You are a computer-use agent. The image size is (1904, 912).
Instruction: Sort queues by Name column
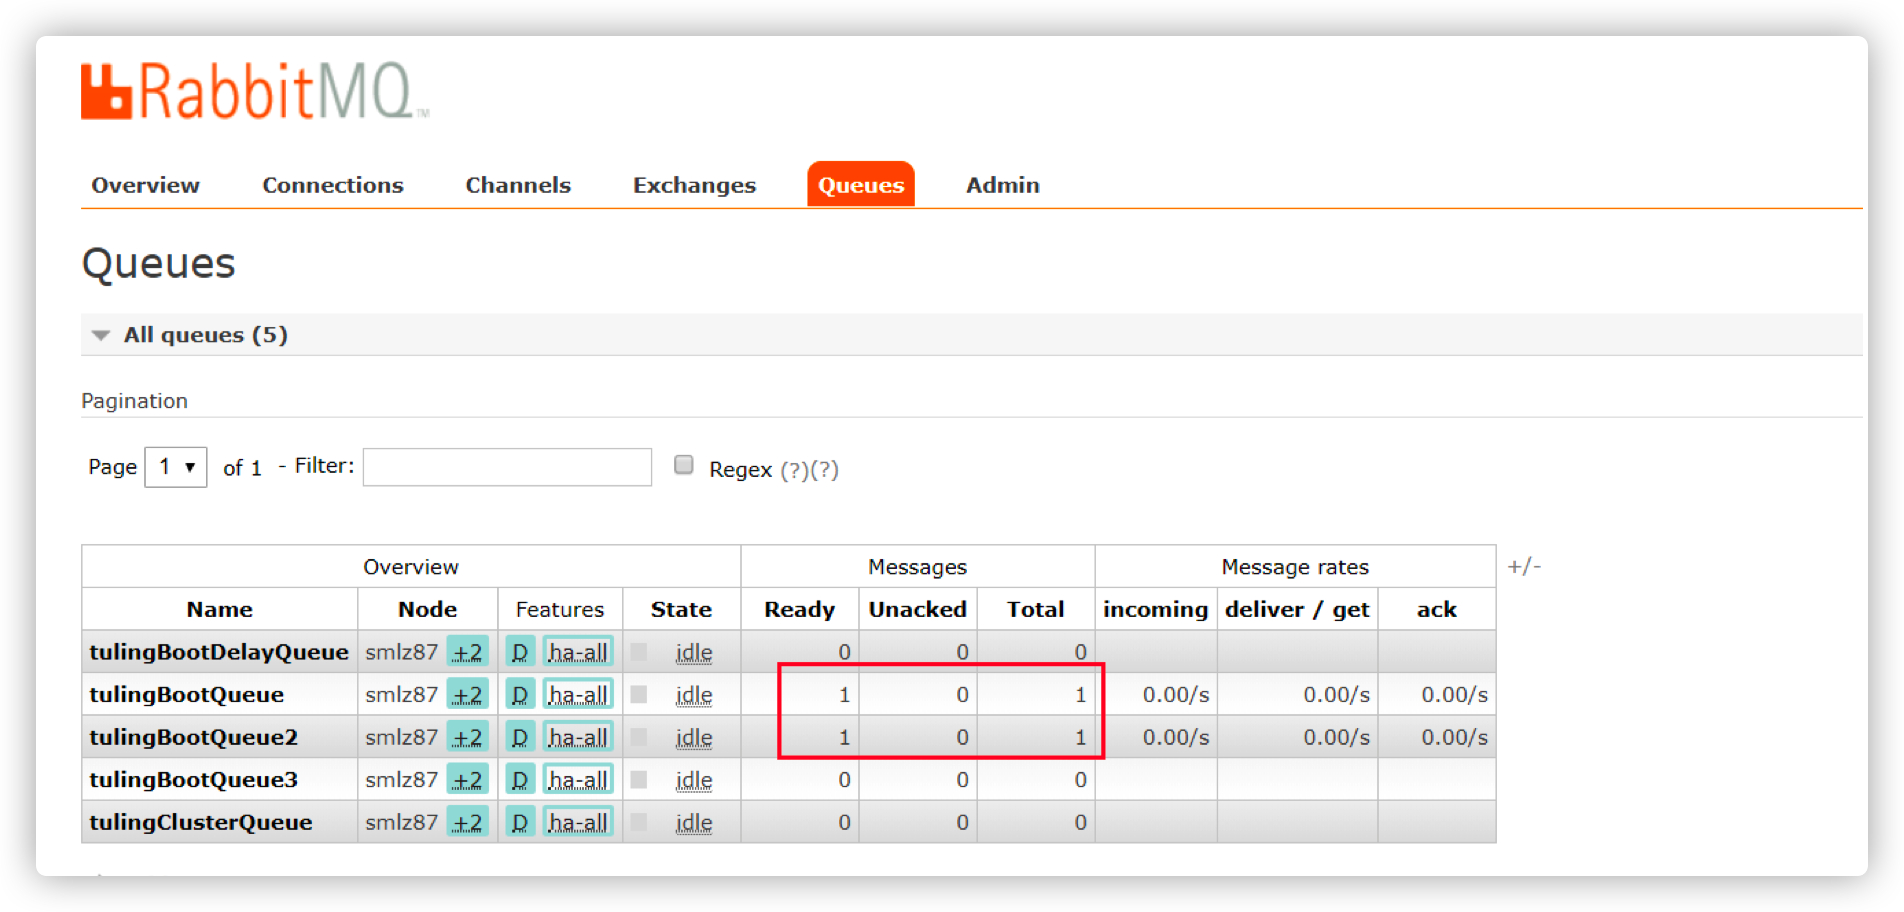coord(220,609)
